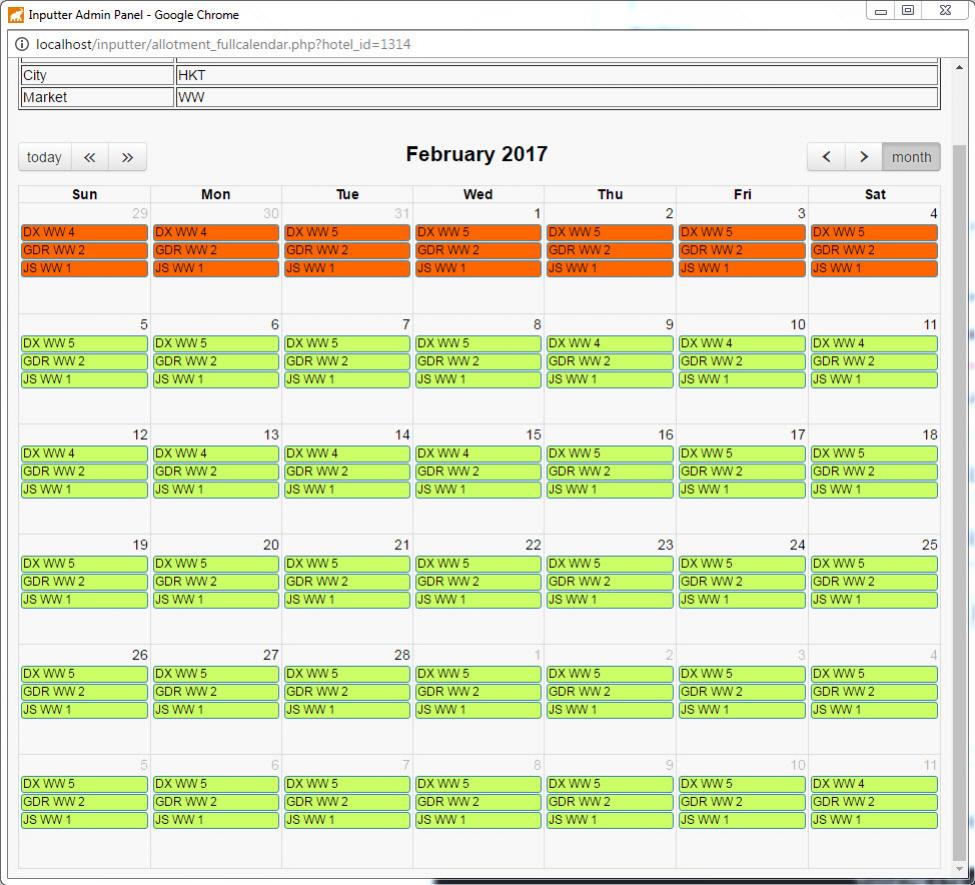975x885 pixels.
Task: Select GDR WW 2 event on February 23
Action: 610,582
